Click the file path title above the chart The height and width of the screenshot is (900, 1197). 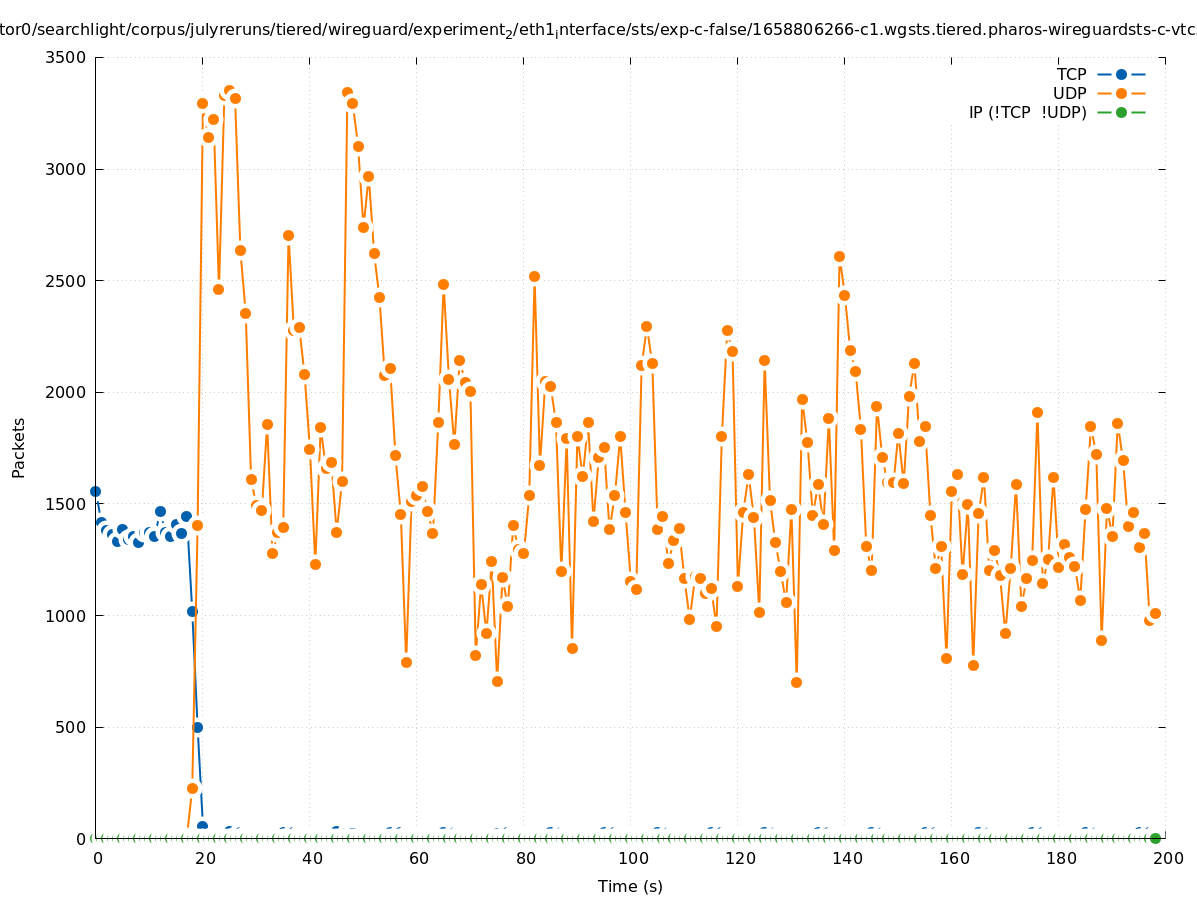click(x=598, y=31)
